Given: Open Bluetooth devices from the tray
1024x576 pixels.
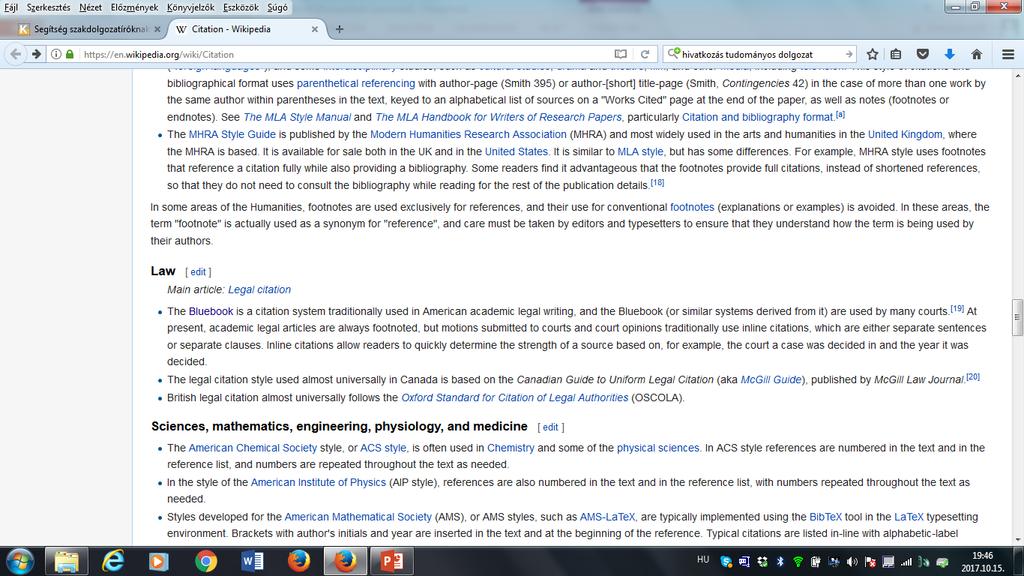Looking at the screenshot, I should (x=780, y=562).
